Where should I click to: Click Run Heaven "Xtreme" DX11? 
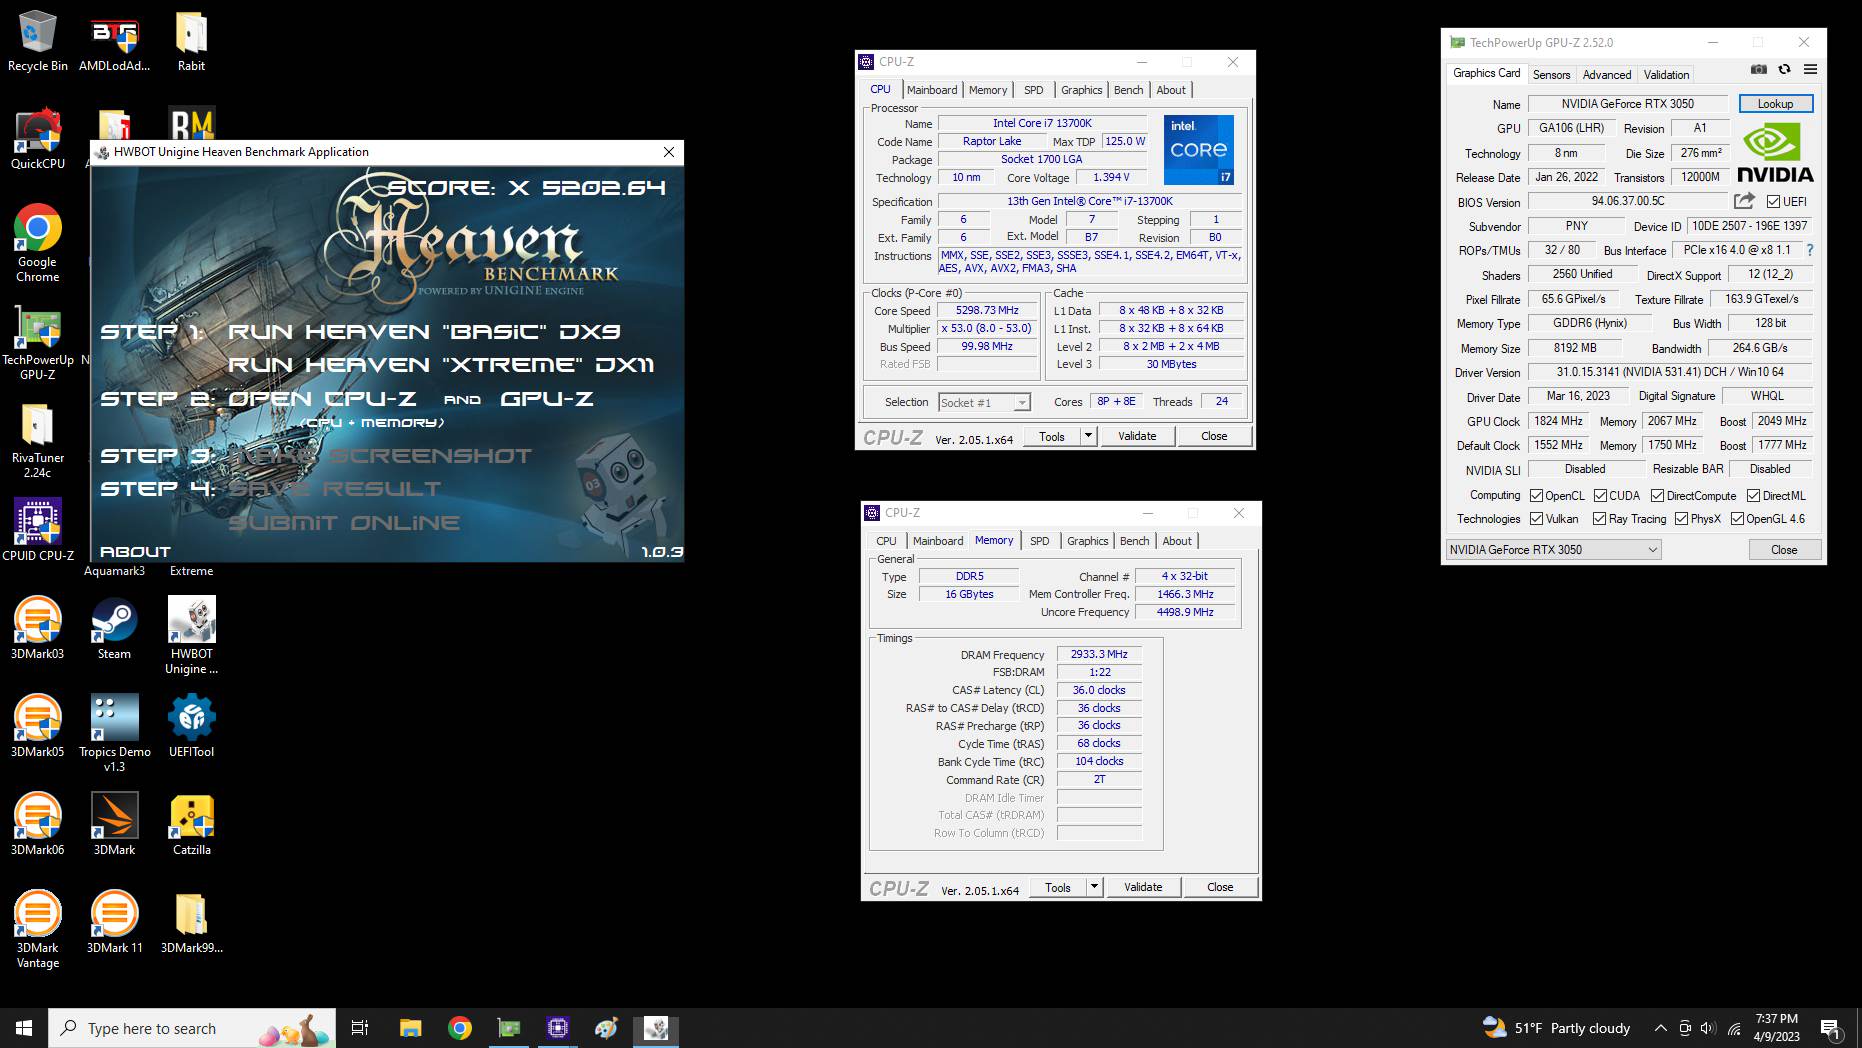[441, 365]
